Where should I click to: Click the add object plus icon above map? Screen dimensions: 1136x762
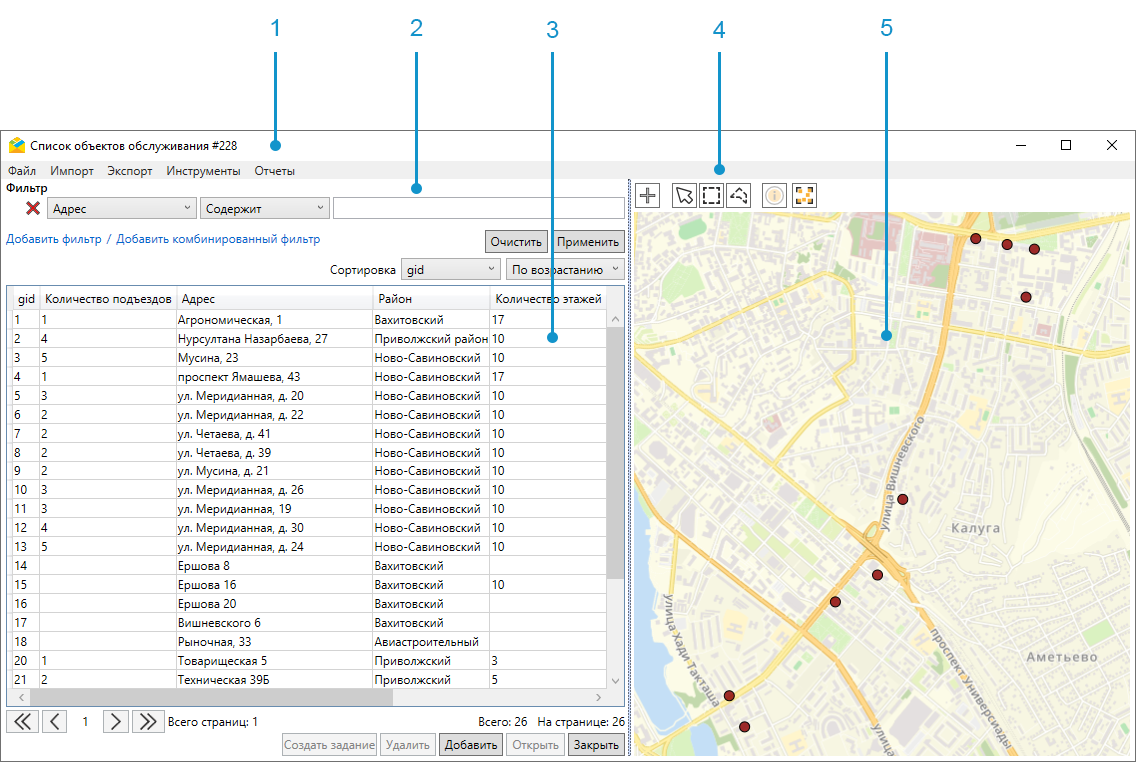(x=648, y=195)
